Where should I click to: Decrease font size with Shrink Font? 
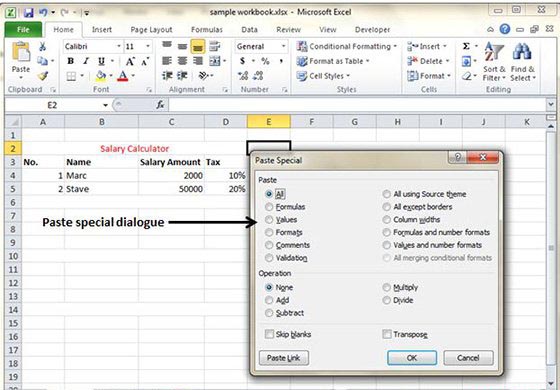tap(145, 61)
